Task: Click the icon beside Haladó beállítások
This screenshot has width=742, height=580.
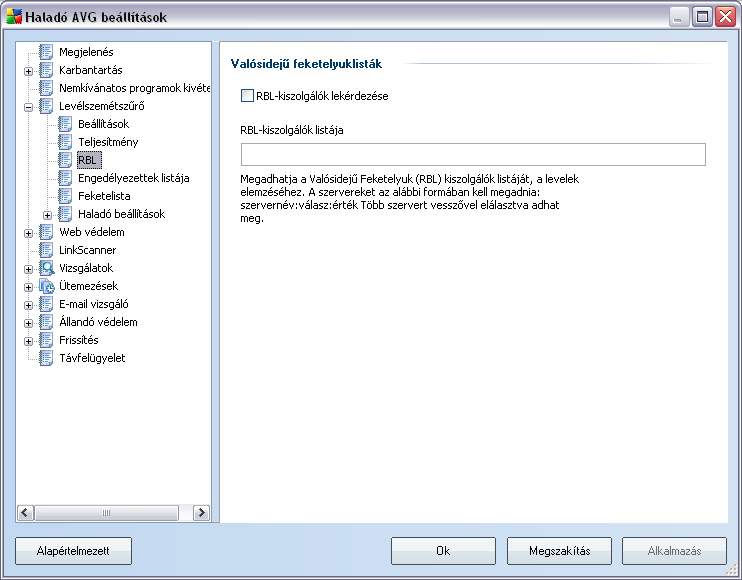Action: (x=65, y=213)
